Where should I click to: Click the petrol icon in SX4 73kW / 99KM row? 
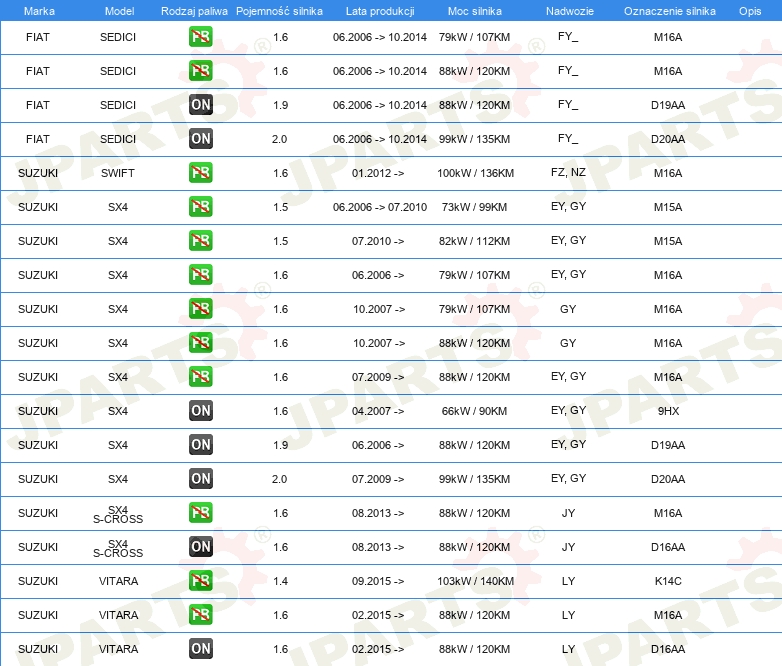pyautogui.click(x=200, y=207)
